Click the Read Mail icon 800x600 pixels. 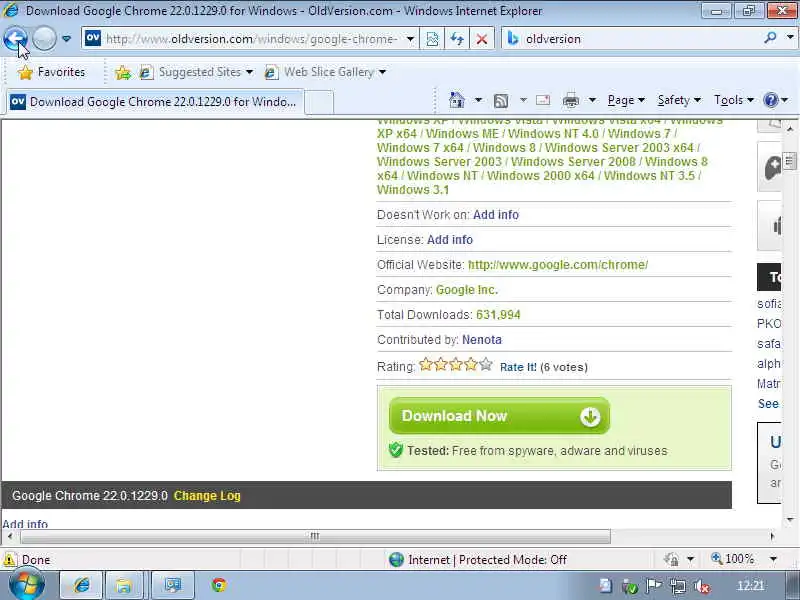coord(543,100)
